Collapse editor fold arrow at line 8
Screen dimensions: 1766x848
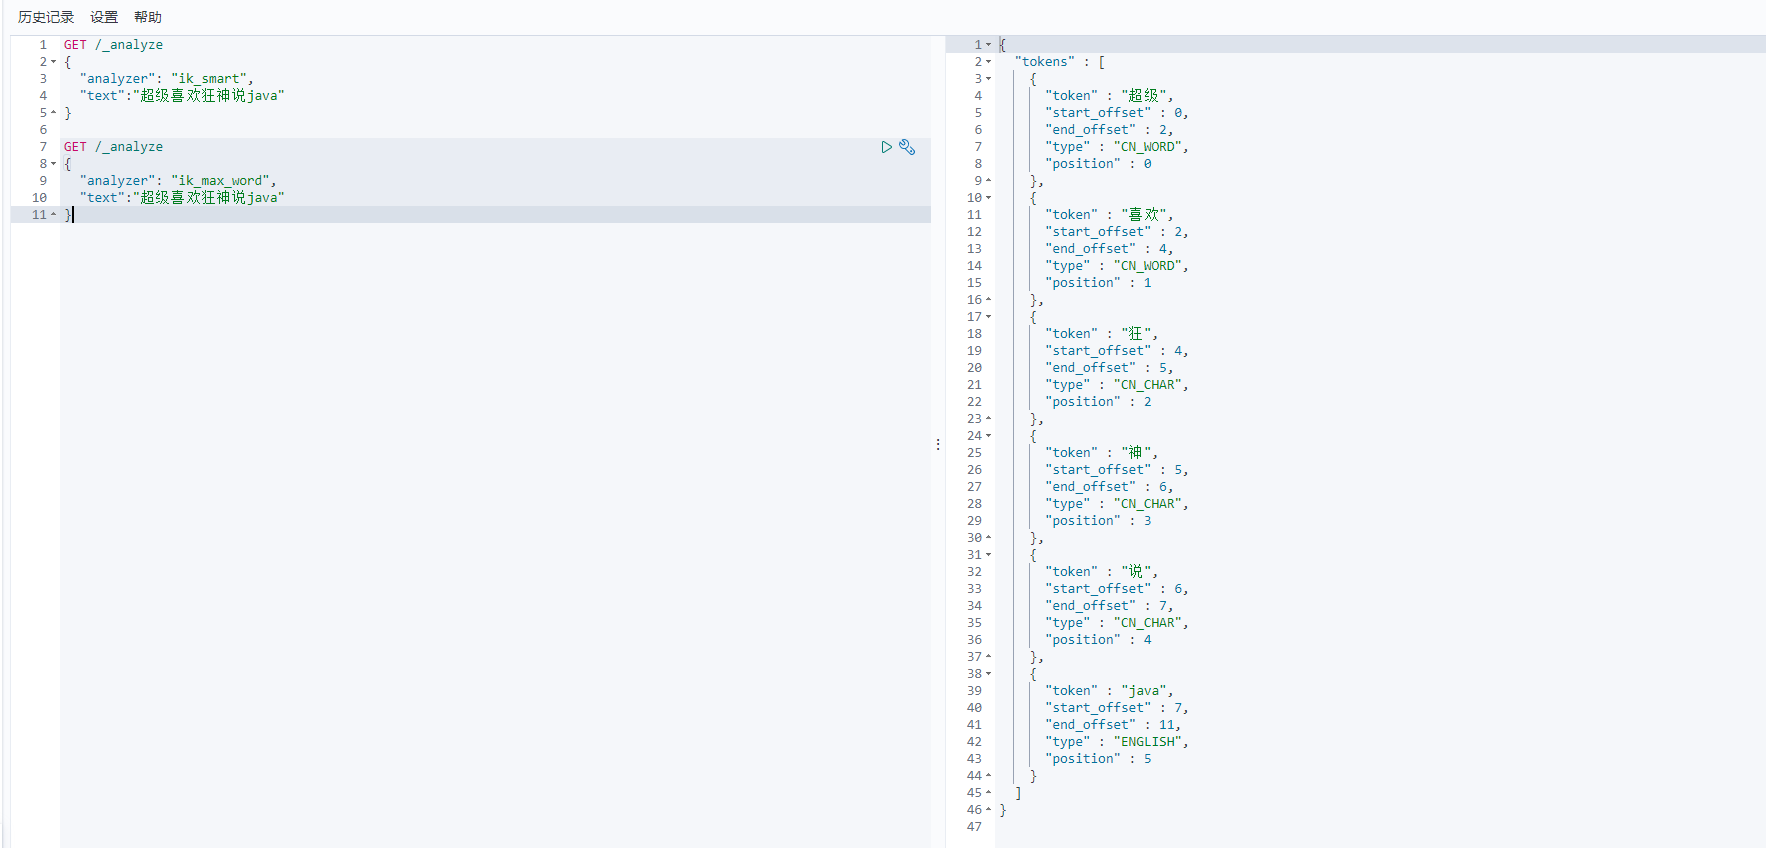pyautogui.click(x=54, y=164)
